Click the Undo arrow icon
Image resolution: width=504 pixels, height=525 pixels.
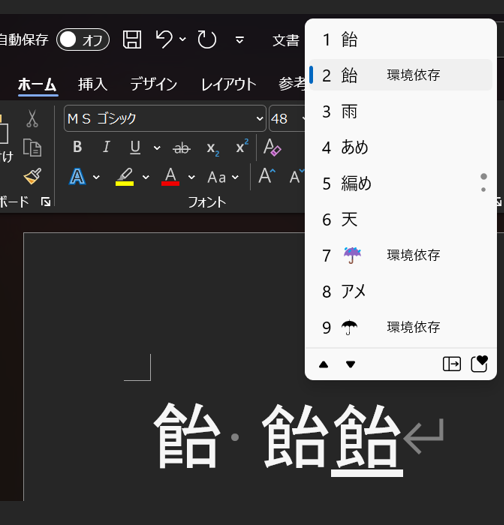click(x=164, y=39)
